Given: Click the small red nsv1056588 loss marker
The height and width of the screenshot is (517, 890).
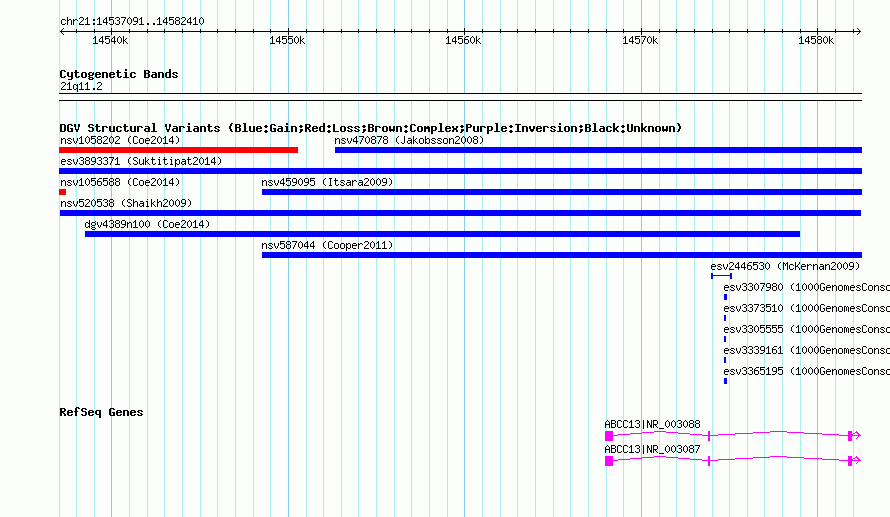Looking at the screenshot, I should pos(62,192).
